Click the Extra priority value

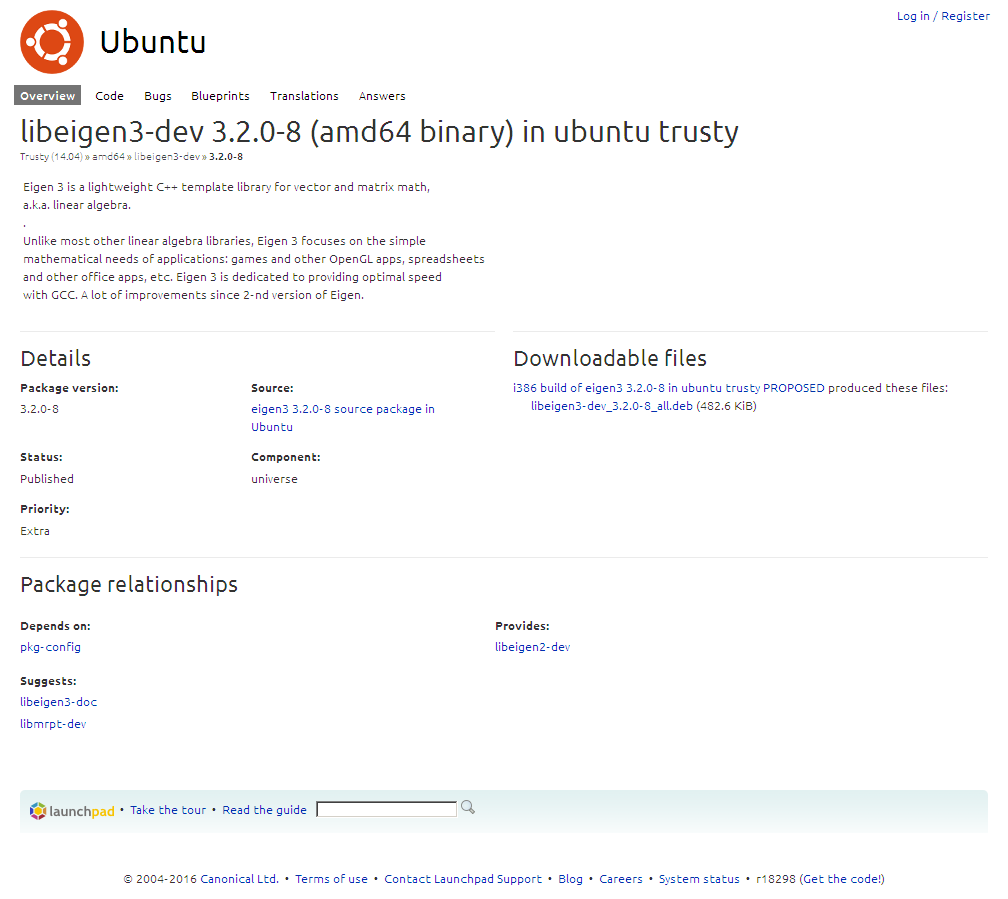pyautogui.click(x=35, y=531)
